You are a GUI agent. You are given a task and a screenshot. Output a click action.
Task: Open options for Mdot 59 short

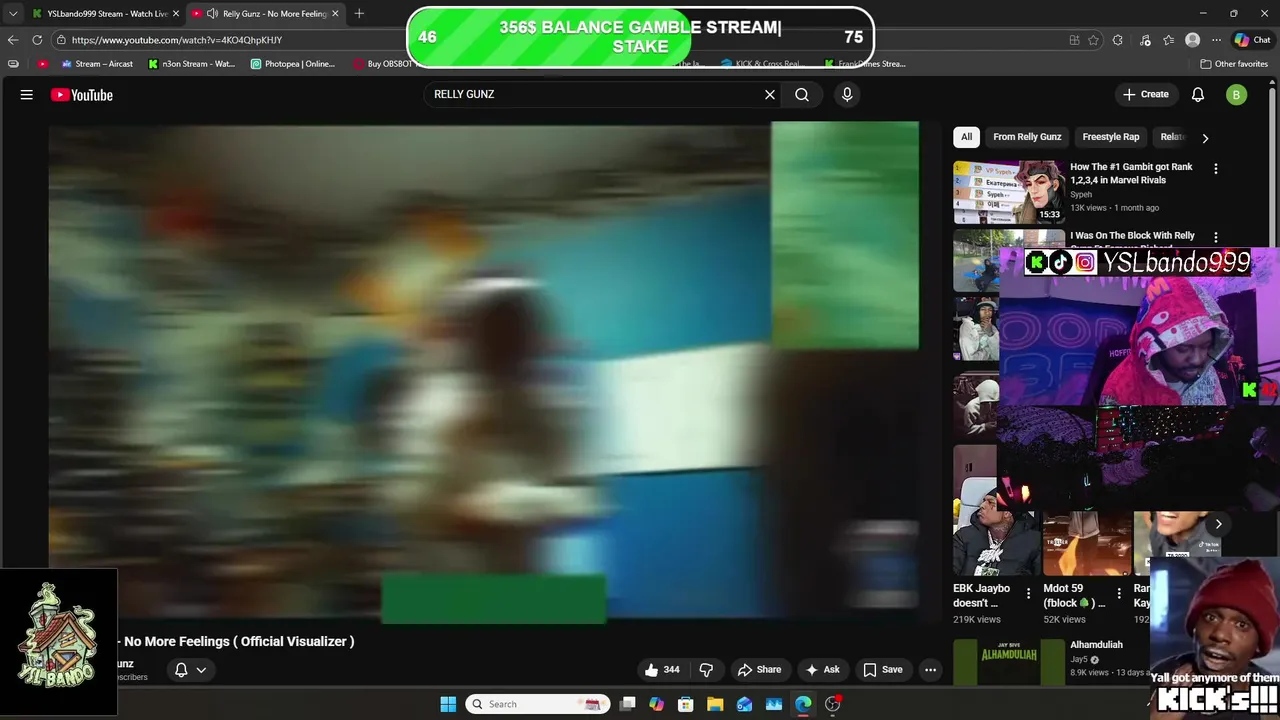click(x=1119, y=594)
